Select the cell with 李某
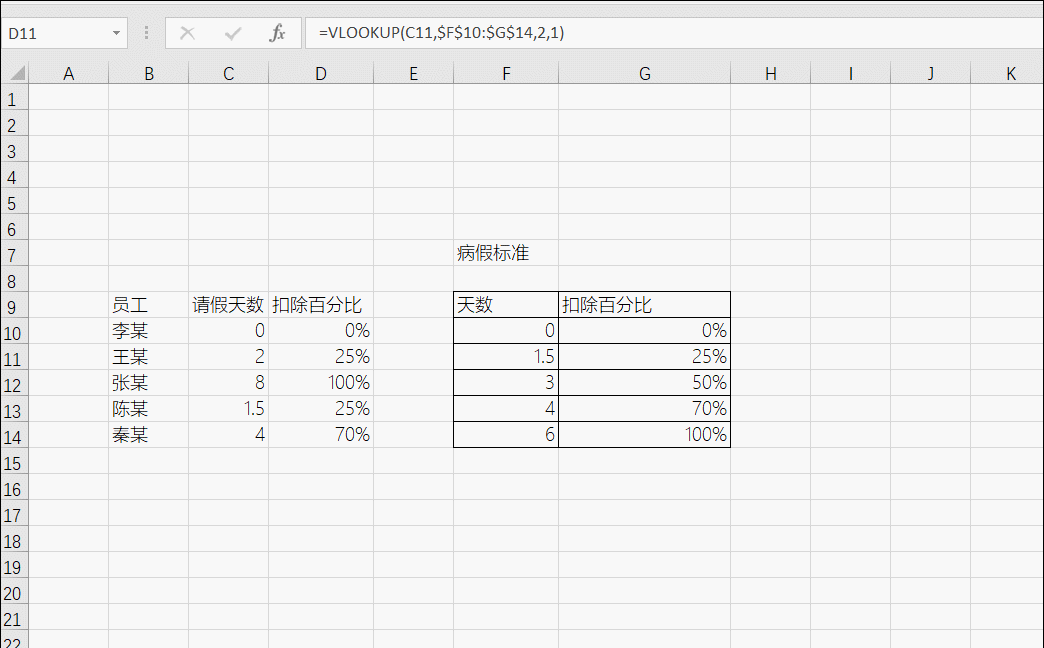Image resolution: width=1044 pixels, height=648 pixels. click(x=148, y=331)
